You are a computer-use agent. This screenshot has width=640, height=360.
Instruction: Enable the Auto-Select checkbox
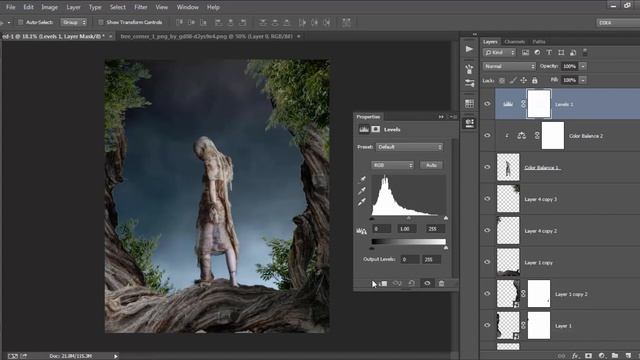(20, 22)
